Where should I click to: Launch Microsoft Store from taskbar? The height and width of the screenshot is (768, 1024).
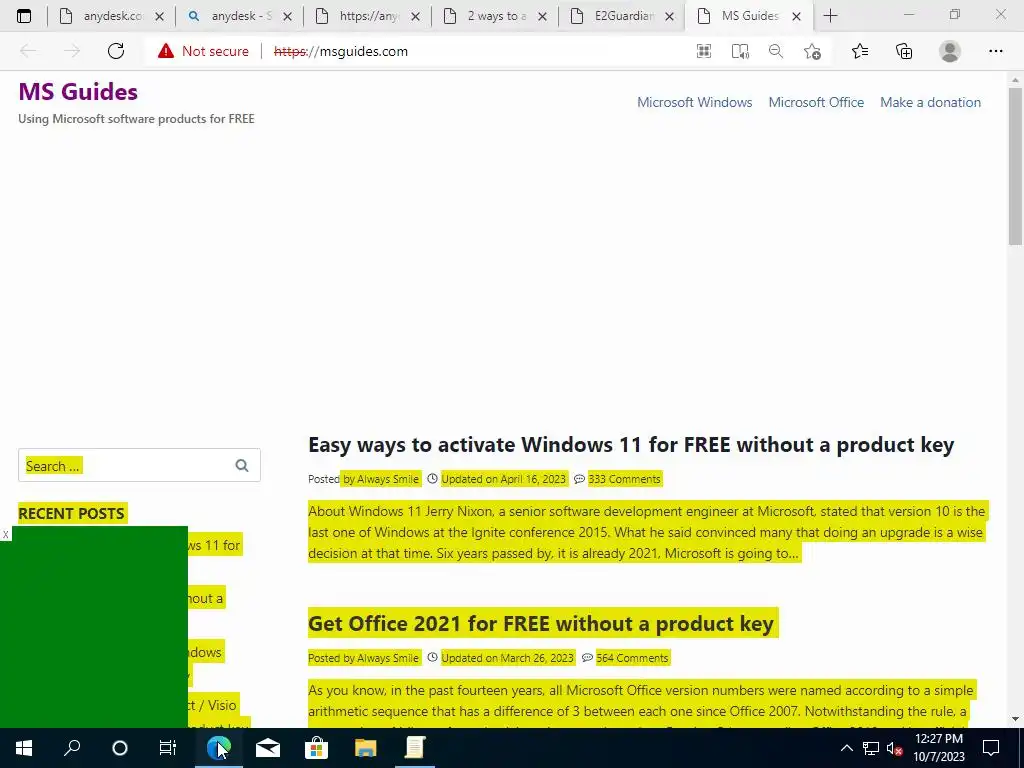click(316, 748)
